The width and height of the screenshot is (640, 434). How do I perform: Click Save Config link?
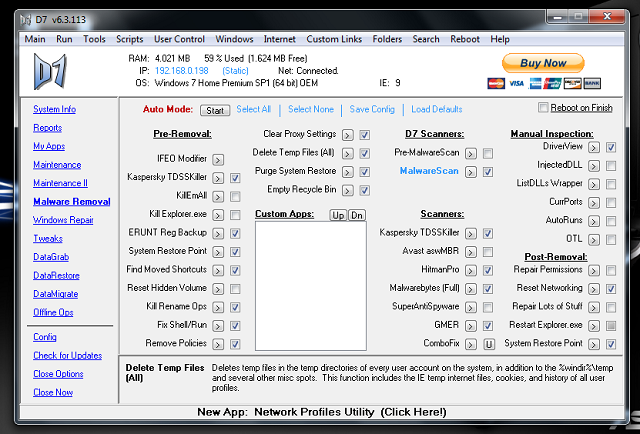point(372,109)
